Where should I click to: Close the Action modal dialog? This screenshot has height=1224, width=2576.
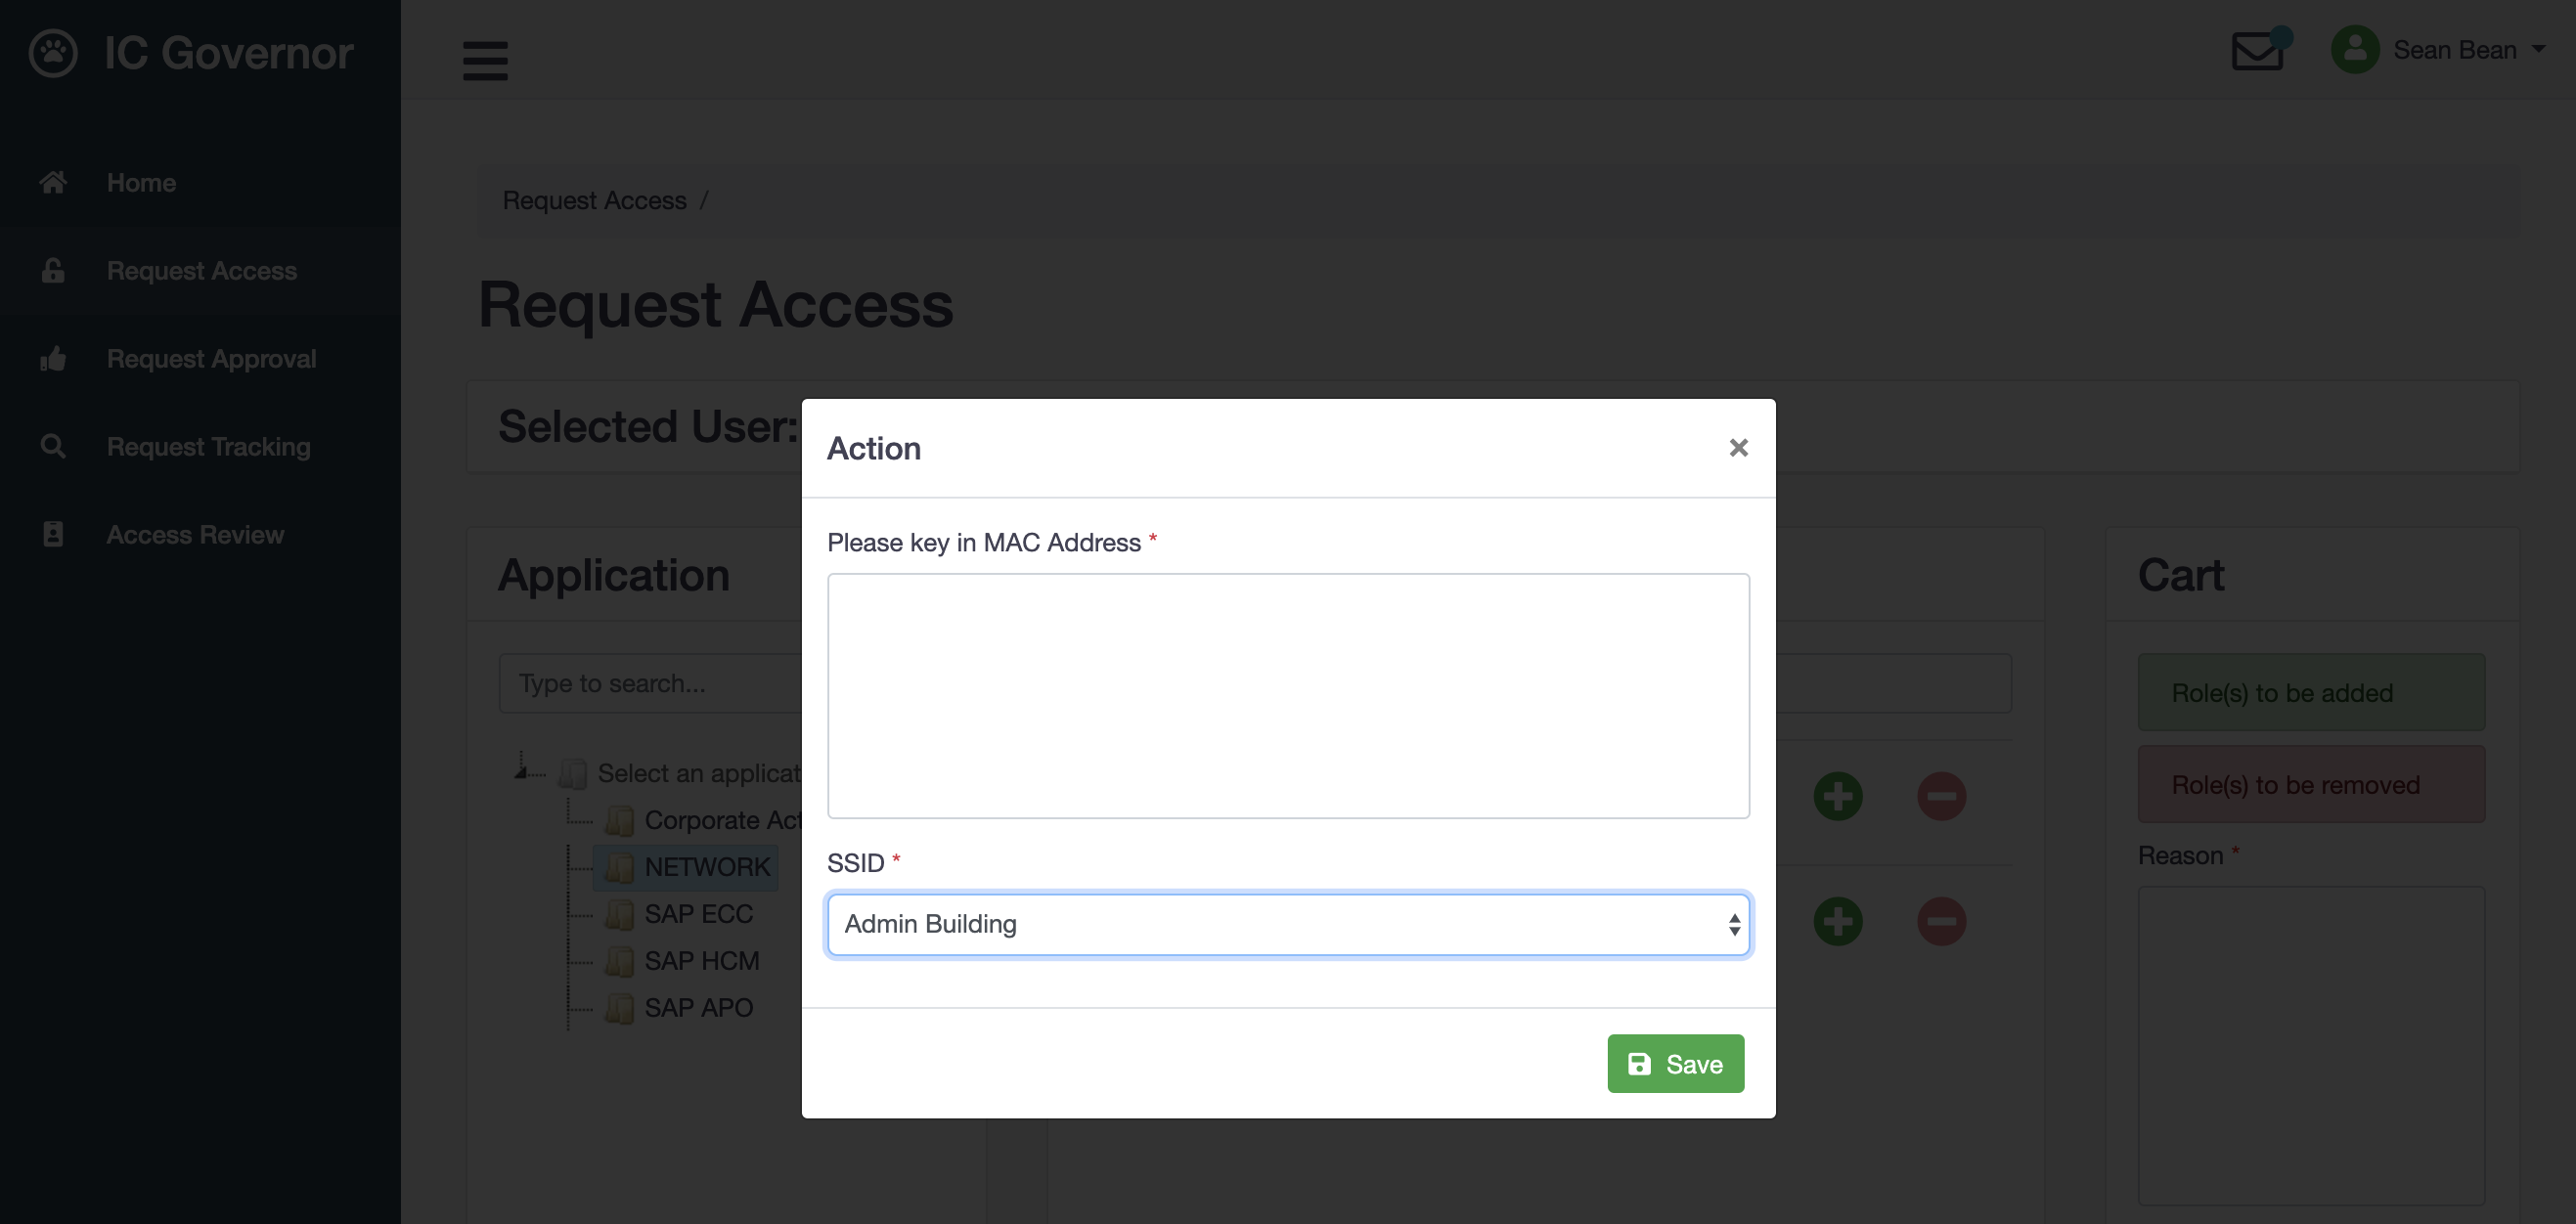pos(1737,447)
